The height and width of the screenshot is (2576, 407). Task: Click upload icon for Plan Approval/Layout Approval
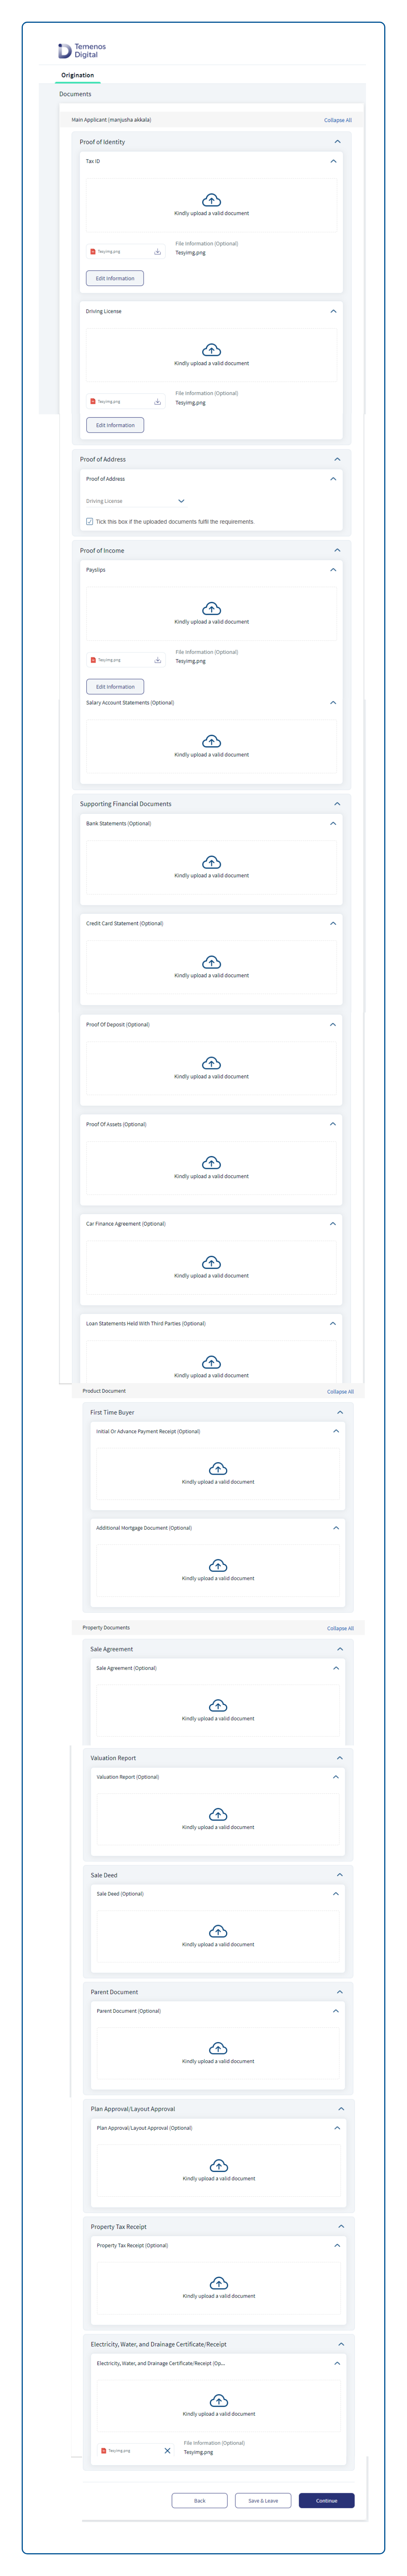coord(219,2165)
